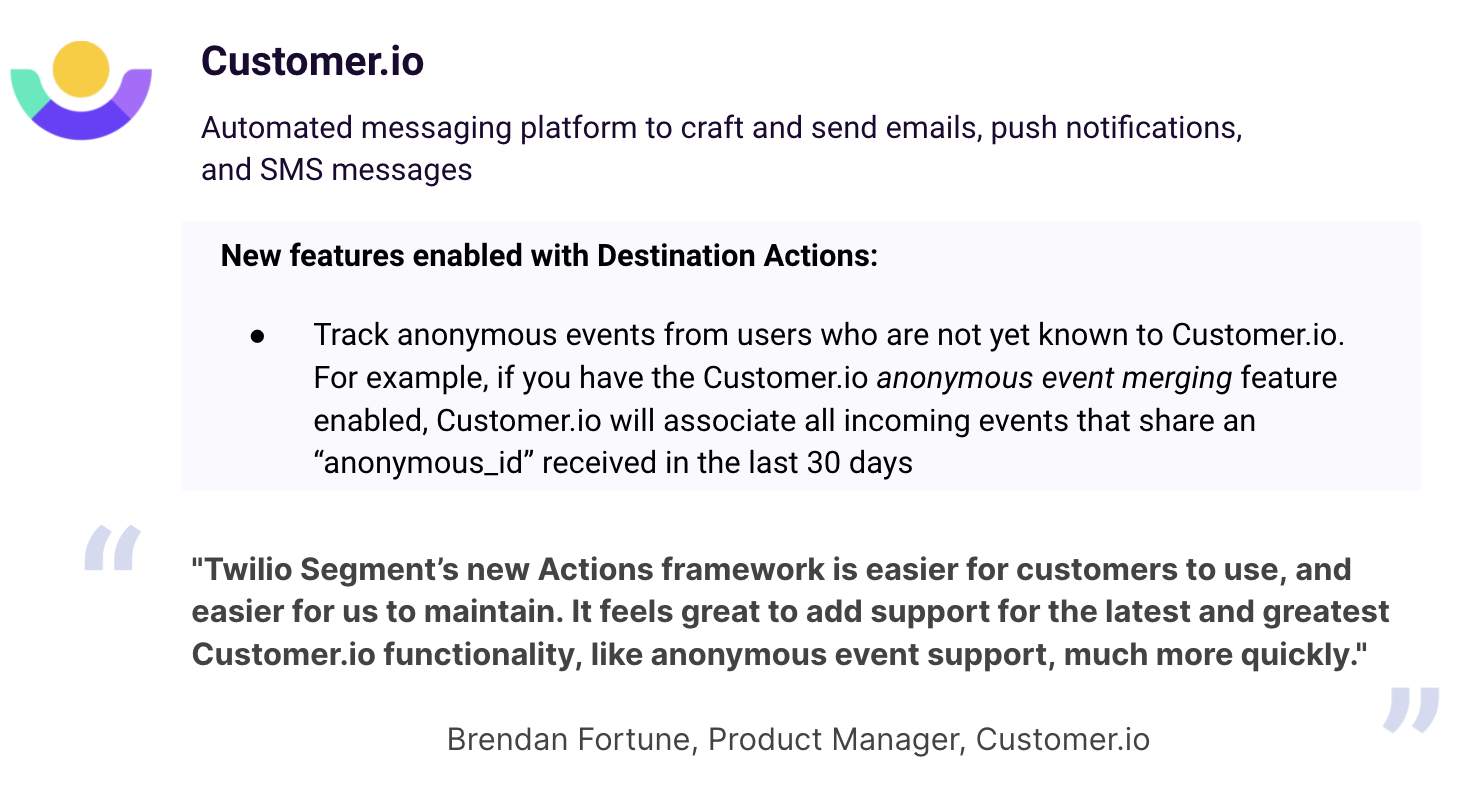Click the 'Track anonymous events' bullet sentence
Image resolution: width=1458 pixels, height=794 pixels.
(829, 336)
